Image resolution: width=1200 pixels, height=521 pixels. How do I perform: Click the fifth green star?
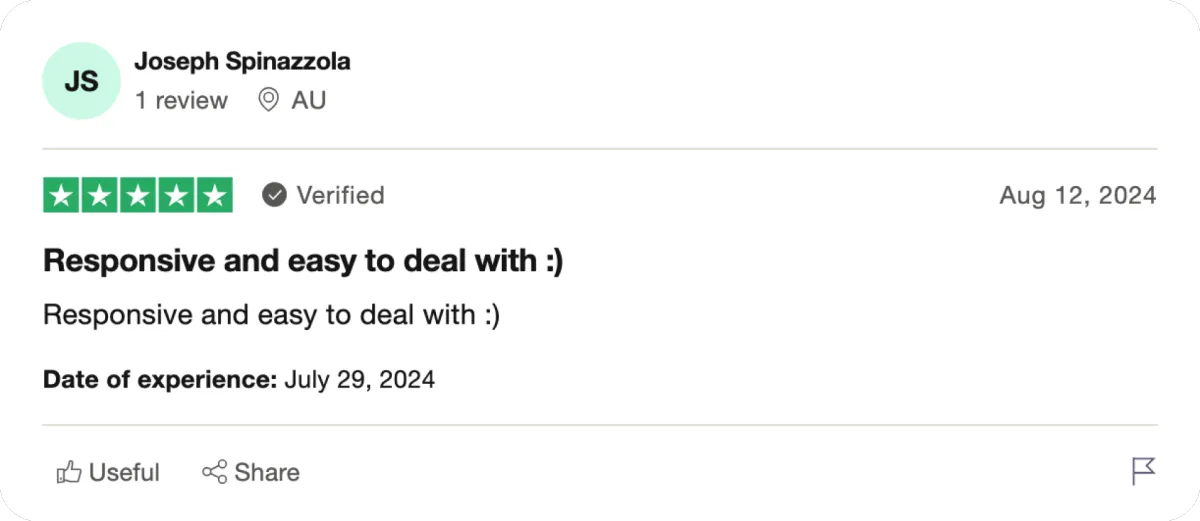pos(214,195)
